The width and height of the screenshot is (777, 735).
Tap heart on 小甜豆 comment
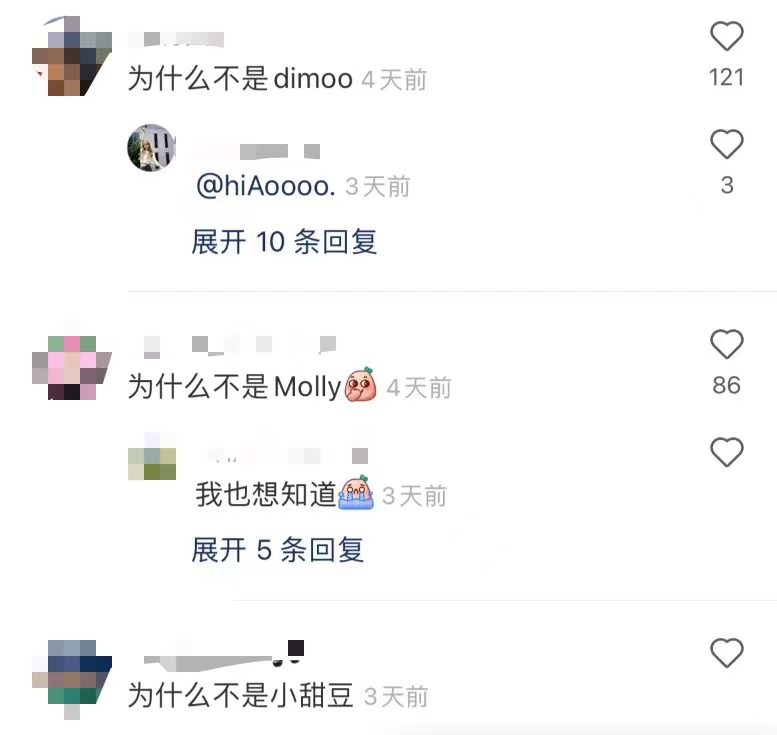(726, 653)
